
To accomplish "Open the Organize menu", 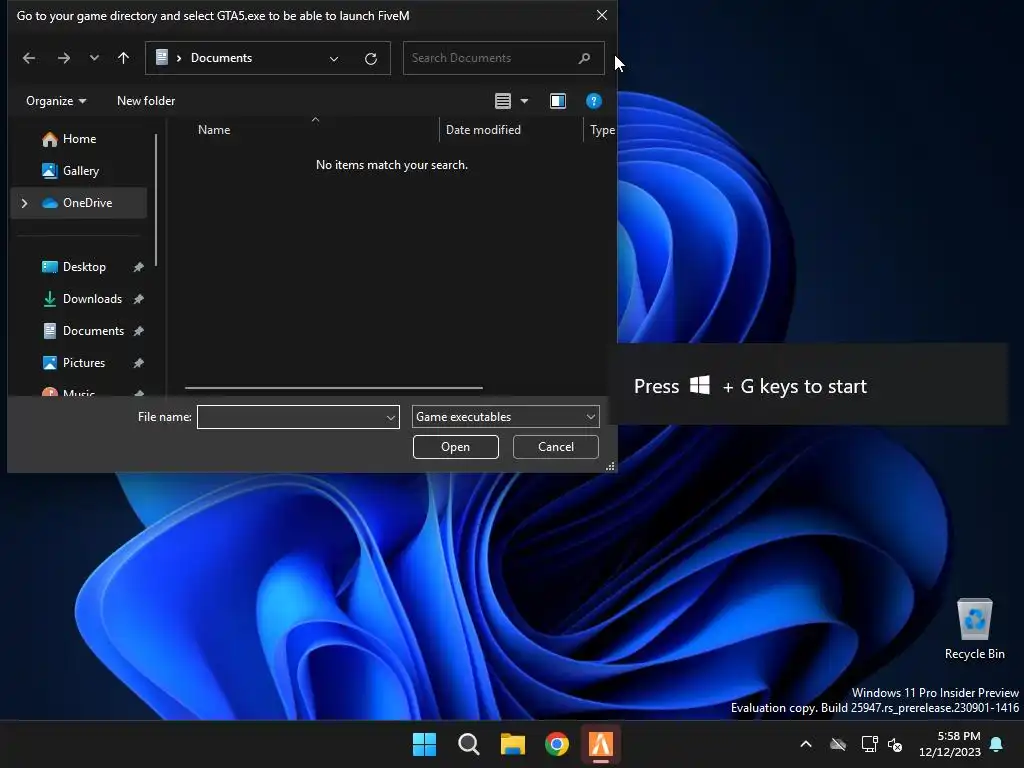I will [x=56, y=101].
